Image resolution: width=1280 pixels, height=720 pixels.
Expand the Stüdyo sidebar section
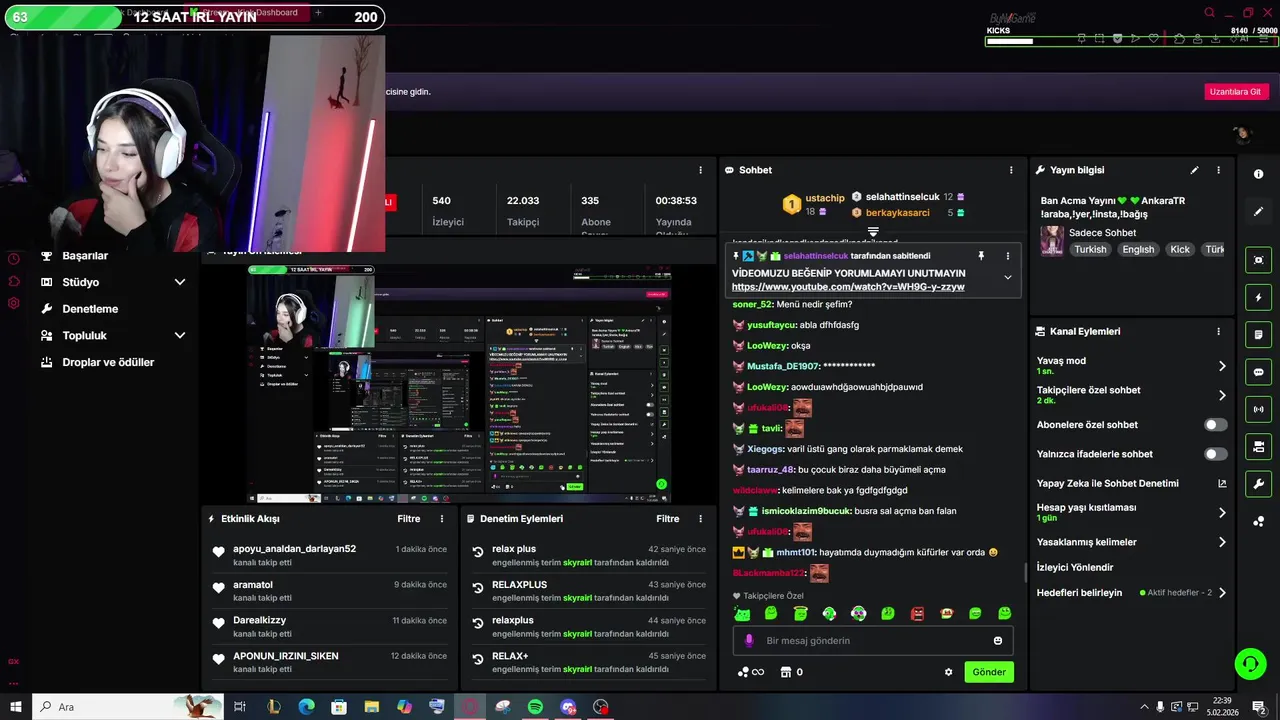coord(180,282)
